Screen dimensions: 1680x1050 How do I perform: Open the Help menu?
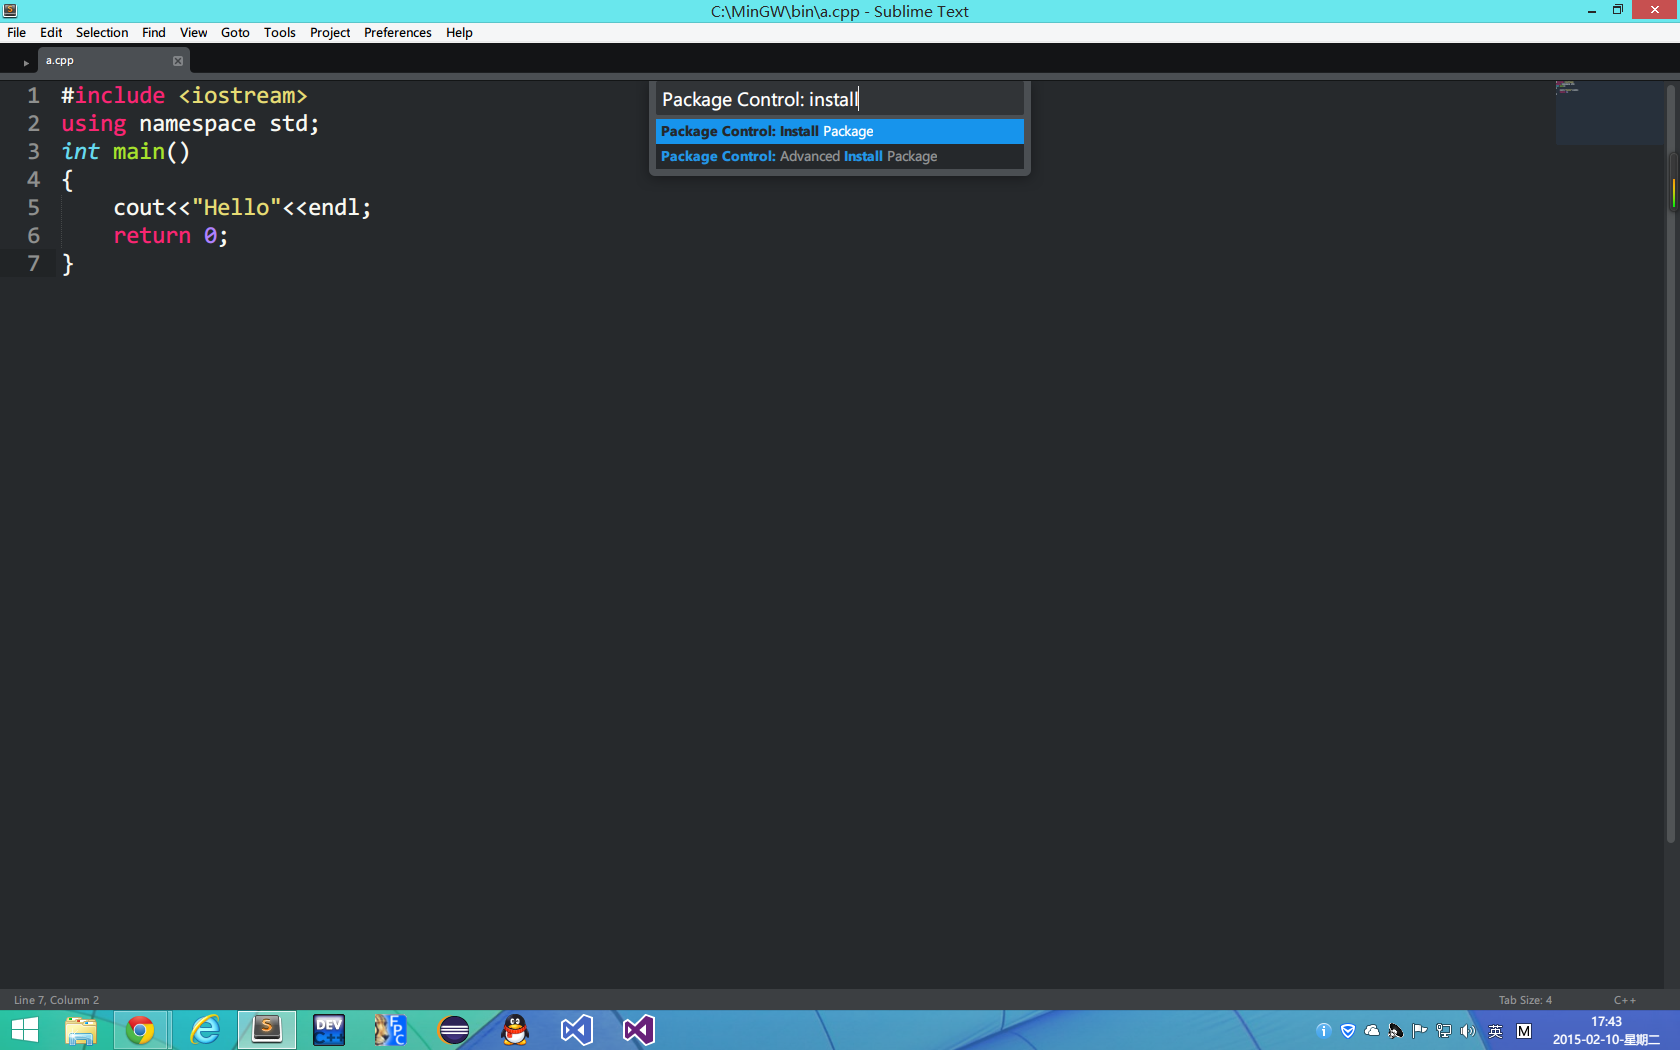click(x=459, y=33)
